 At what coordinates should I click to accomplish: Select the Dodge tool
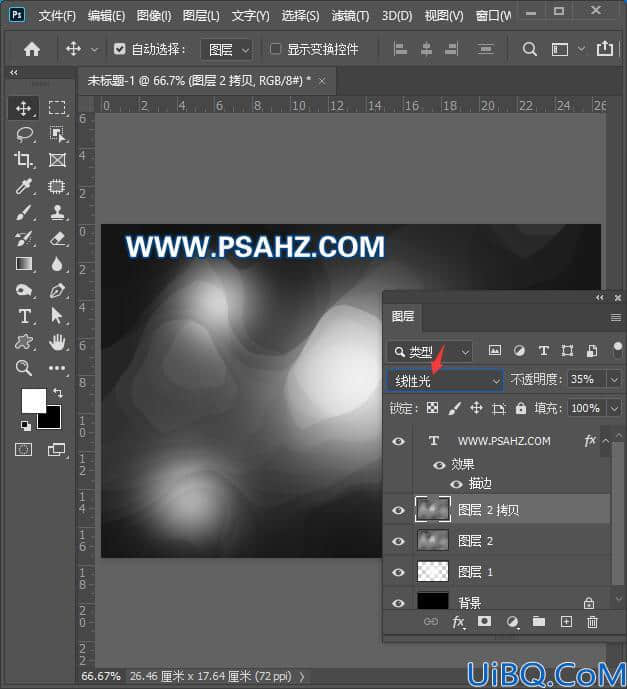23,290
